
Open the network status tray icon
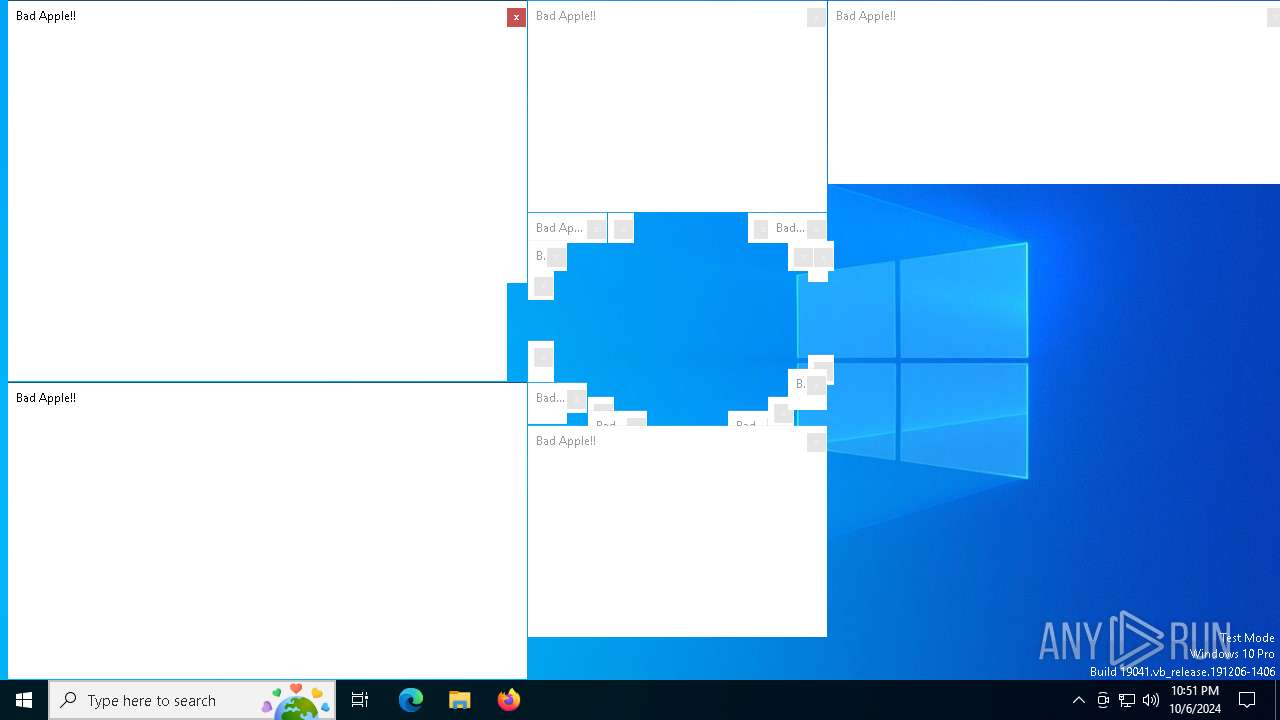(1127, 700)
